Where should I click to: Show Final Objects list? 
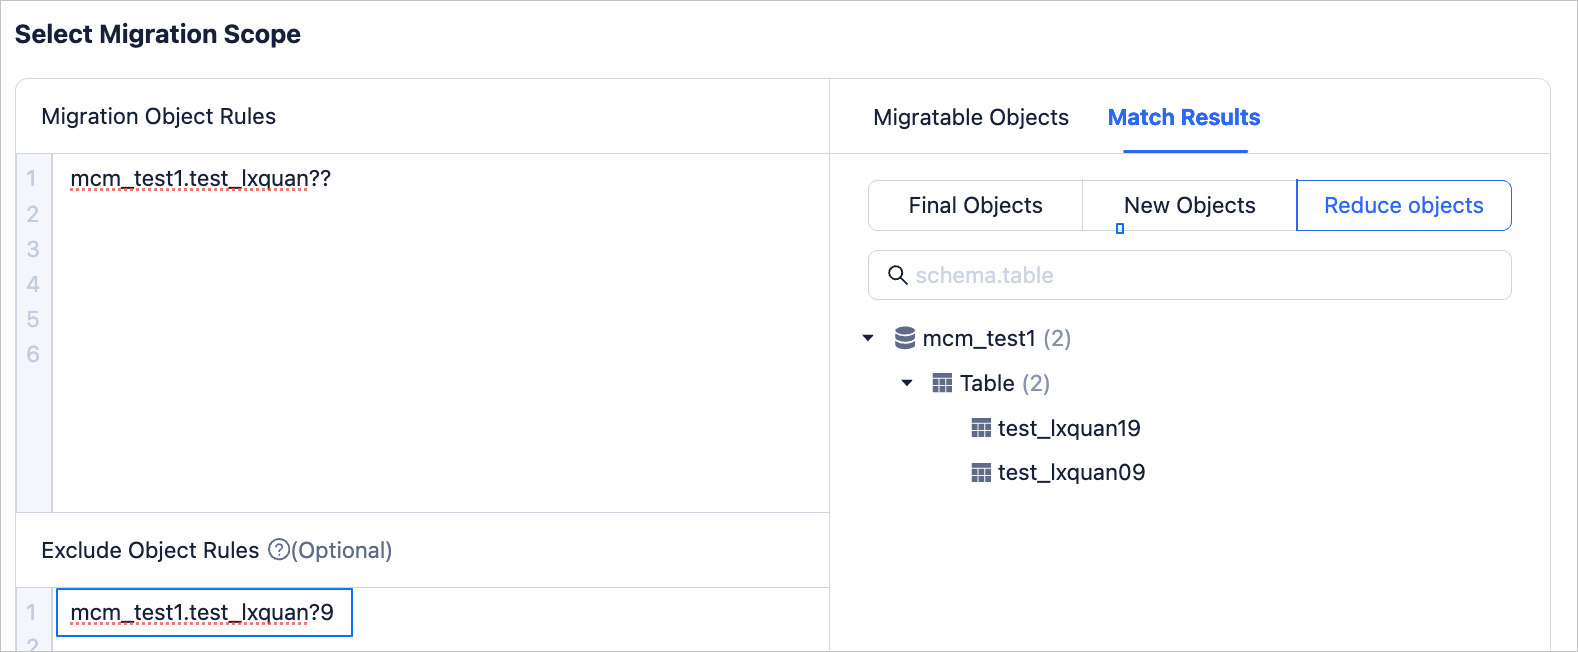pos(975,206)
